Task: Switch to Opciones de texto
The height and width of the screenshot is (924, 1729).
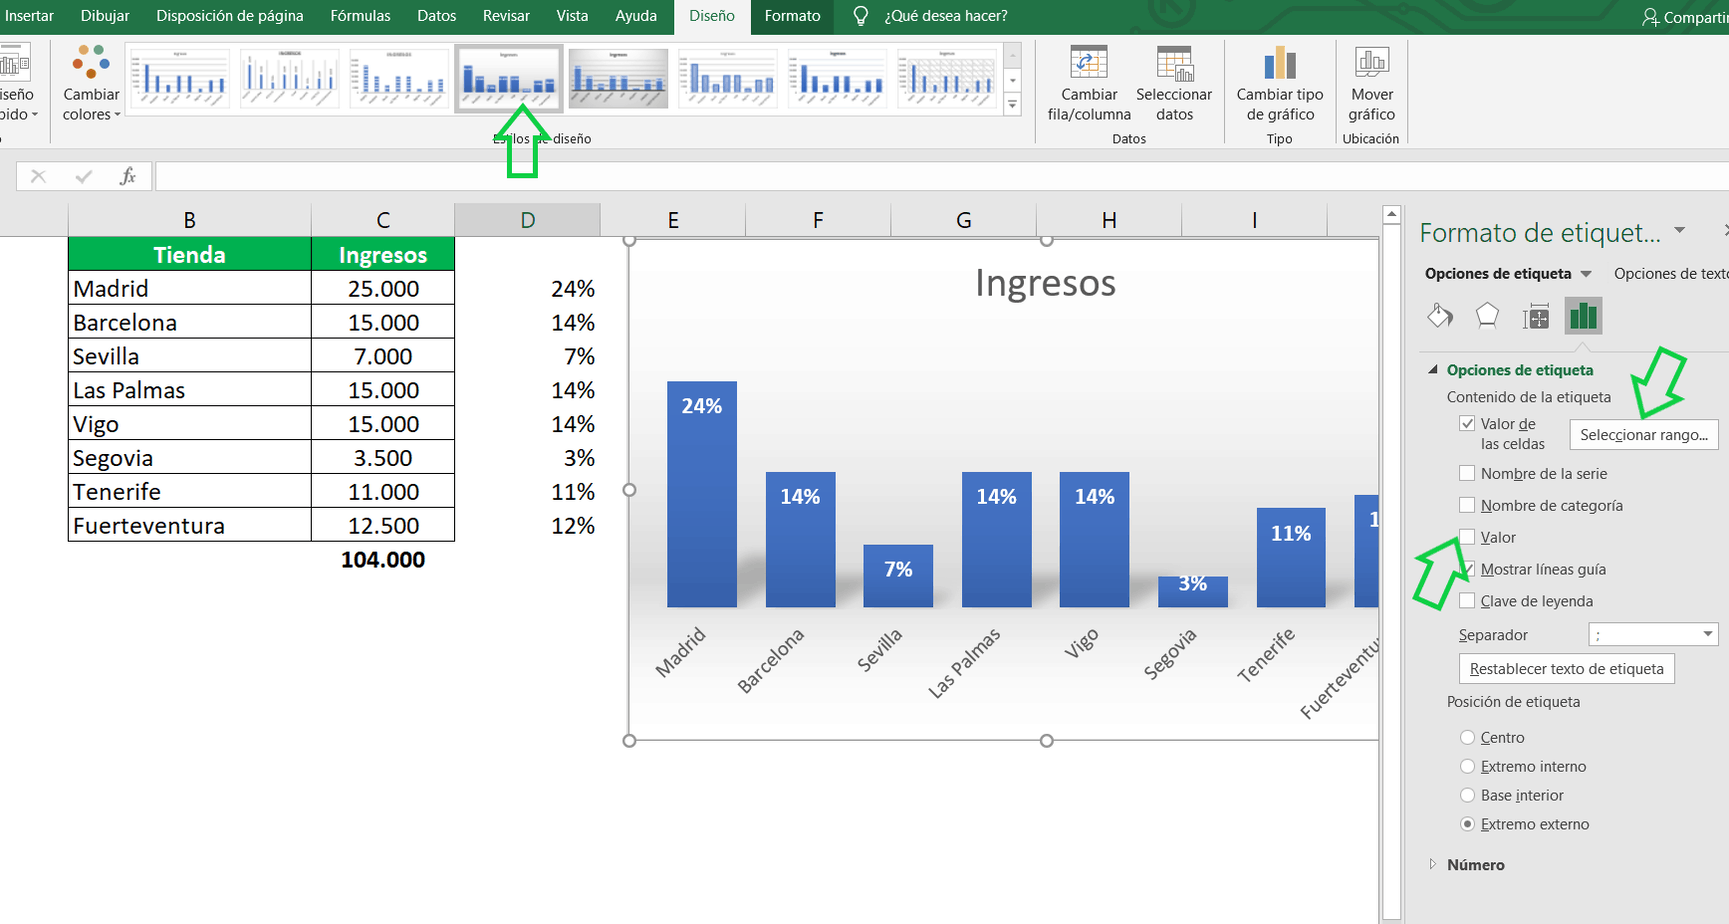Action: (x=1671, y=273)
